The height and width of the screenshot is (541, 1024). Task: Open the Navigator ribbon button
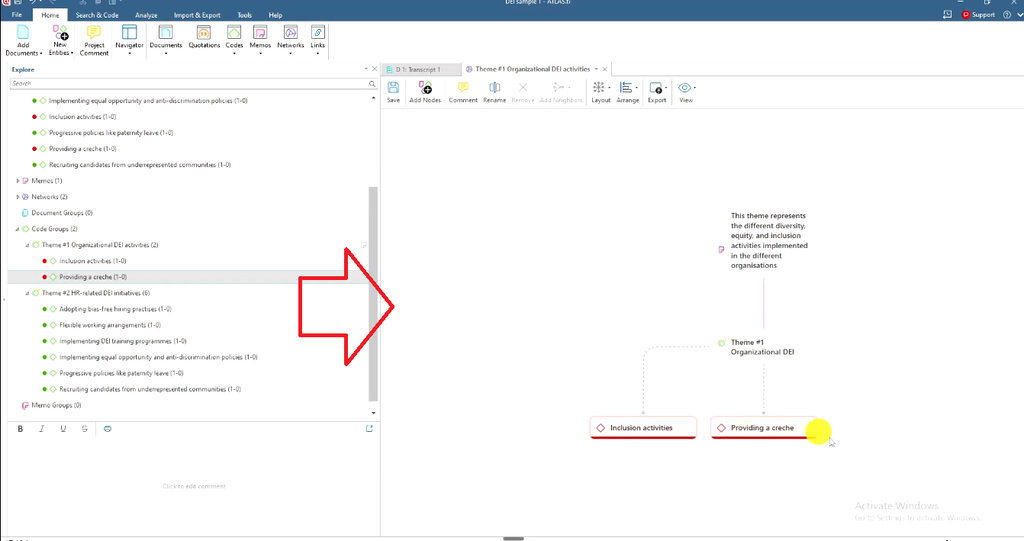pos(129,39)
